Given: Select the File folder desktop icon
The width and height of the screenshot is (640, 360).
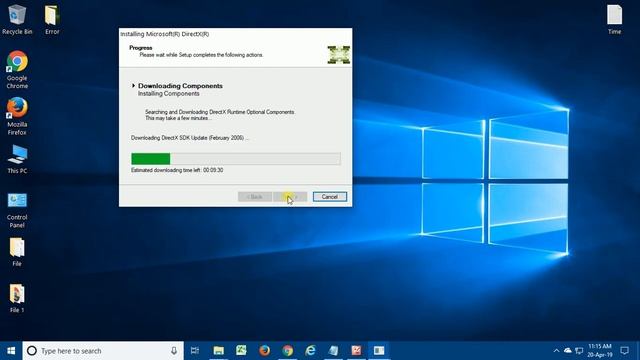Looking at the screenshot, I should [17, 252].
